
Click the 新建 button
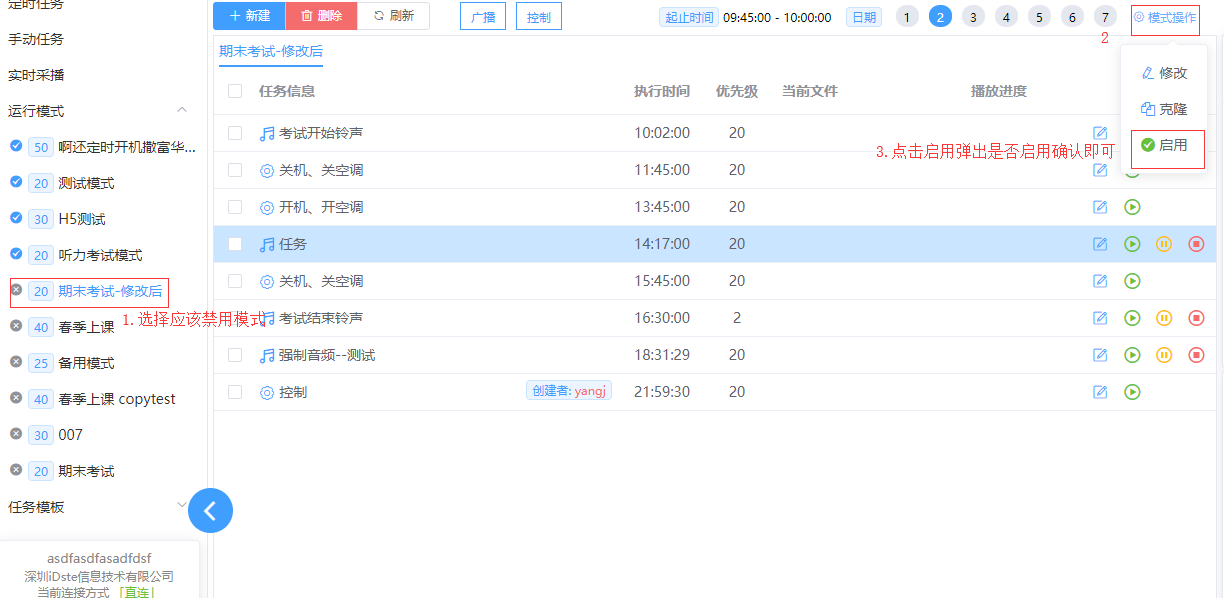[249, 16]
